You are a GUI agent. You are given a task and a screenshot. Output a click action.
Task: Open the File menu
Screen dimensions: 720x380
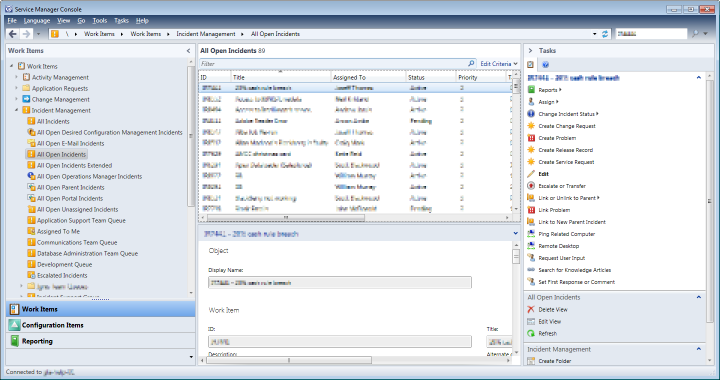coord(12,21)
